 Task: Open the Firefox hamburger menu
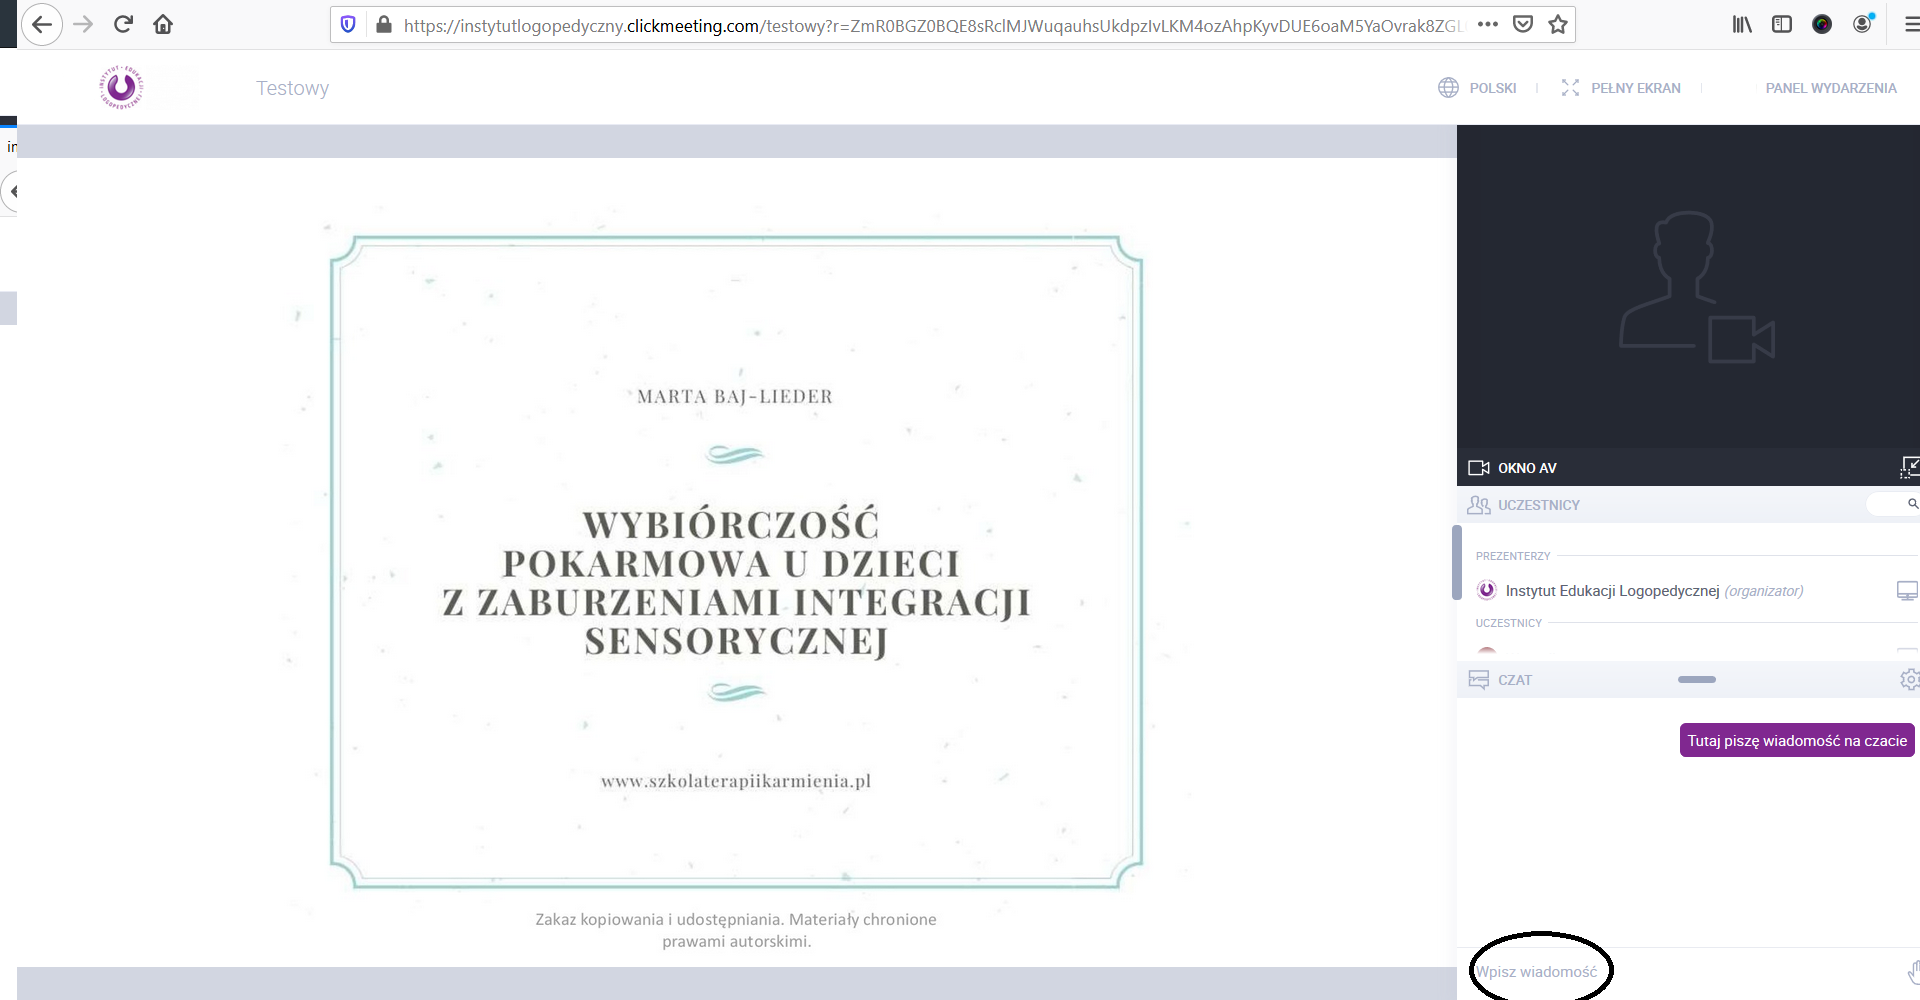[1910, 25]
